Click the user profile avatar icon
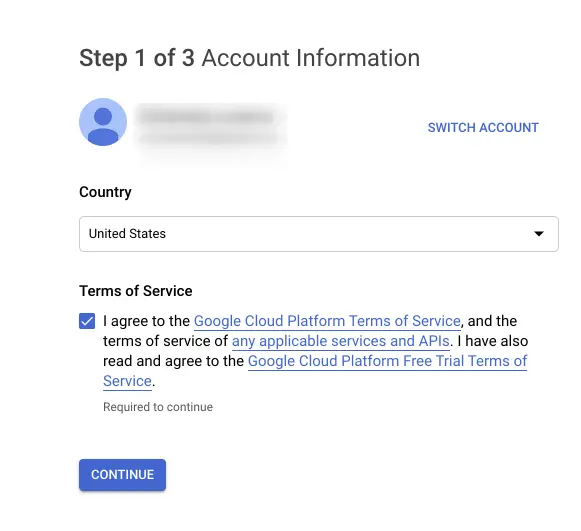The height and width of the screenshot is (531, 581). pos(103,122)
